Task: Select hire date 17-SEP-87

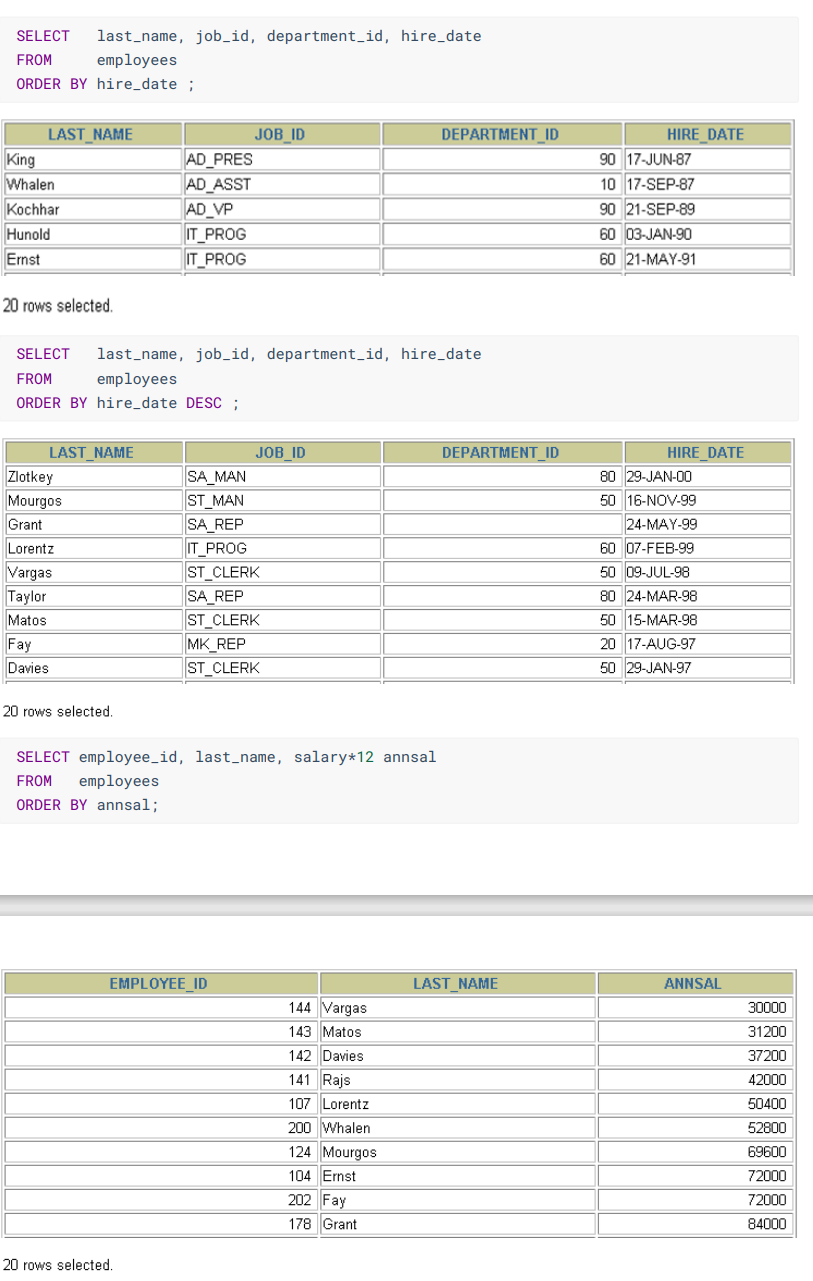Action: point(707,185)
